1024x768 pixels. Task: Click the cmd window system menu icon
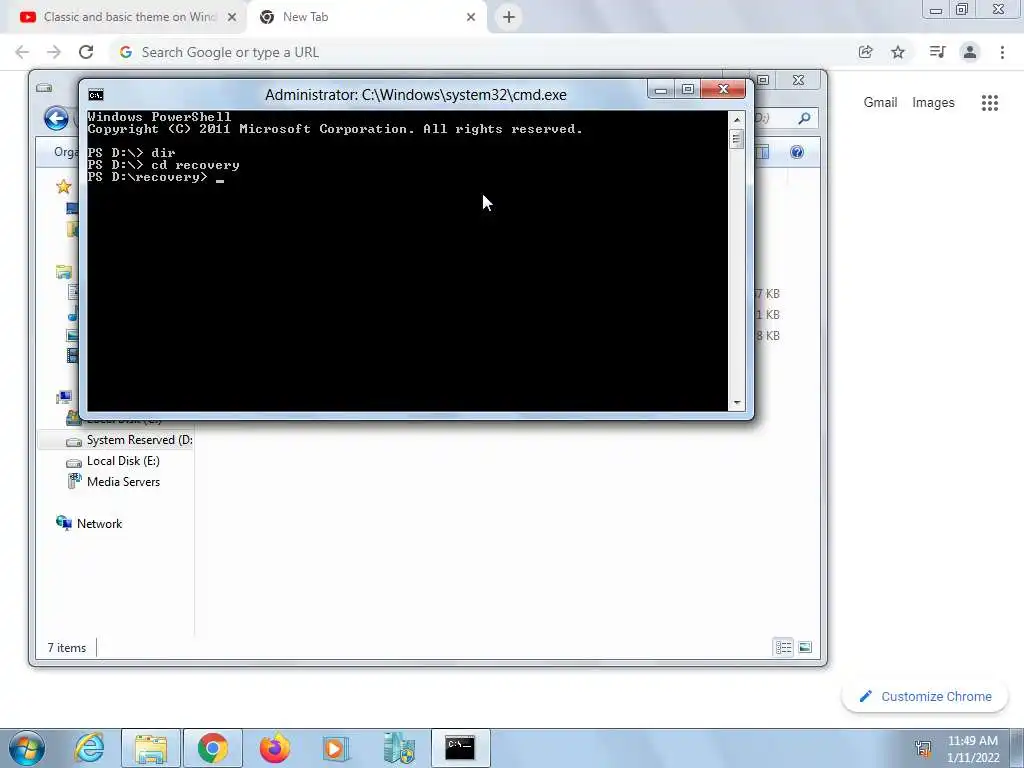point(96,95)
